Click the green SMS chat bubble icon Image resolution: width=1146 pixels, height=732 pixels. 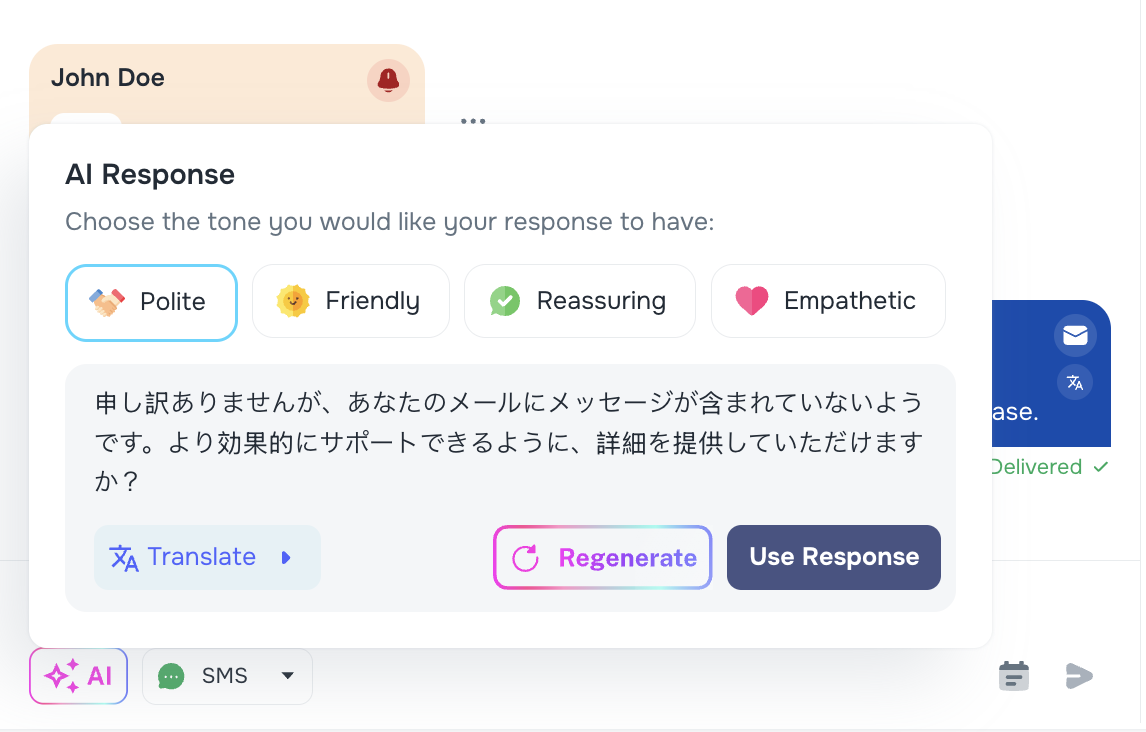171,676
